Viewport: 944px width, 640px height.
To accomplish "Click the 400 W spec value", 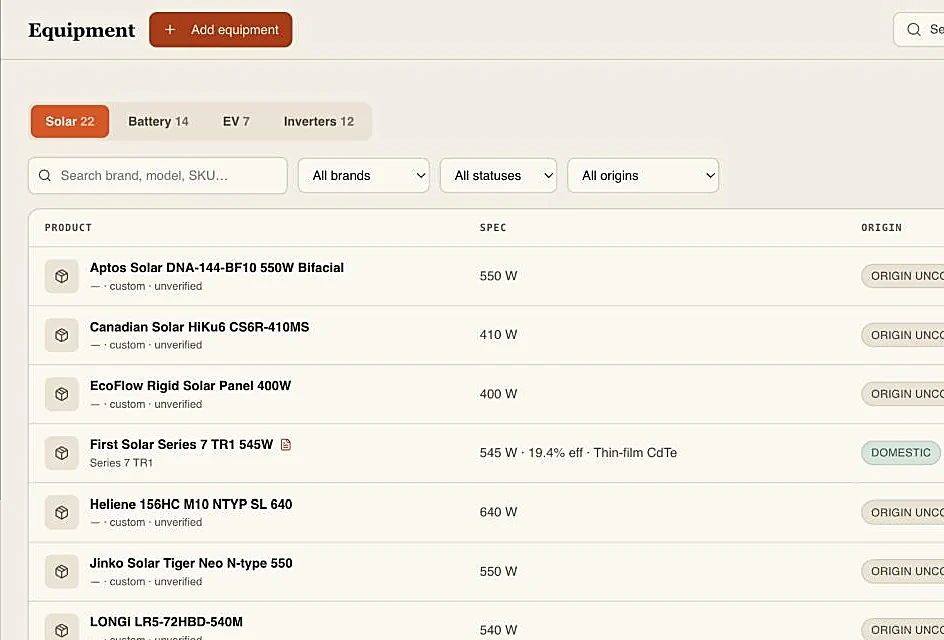I will click(498, 394).
